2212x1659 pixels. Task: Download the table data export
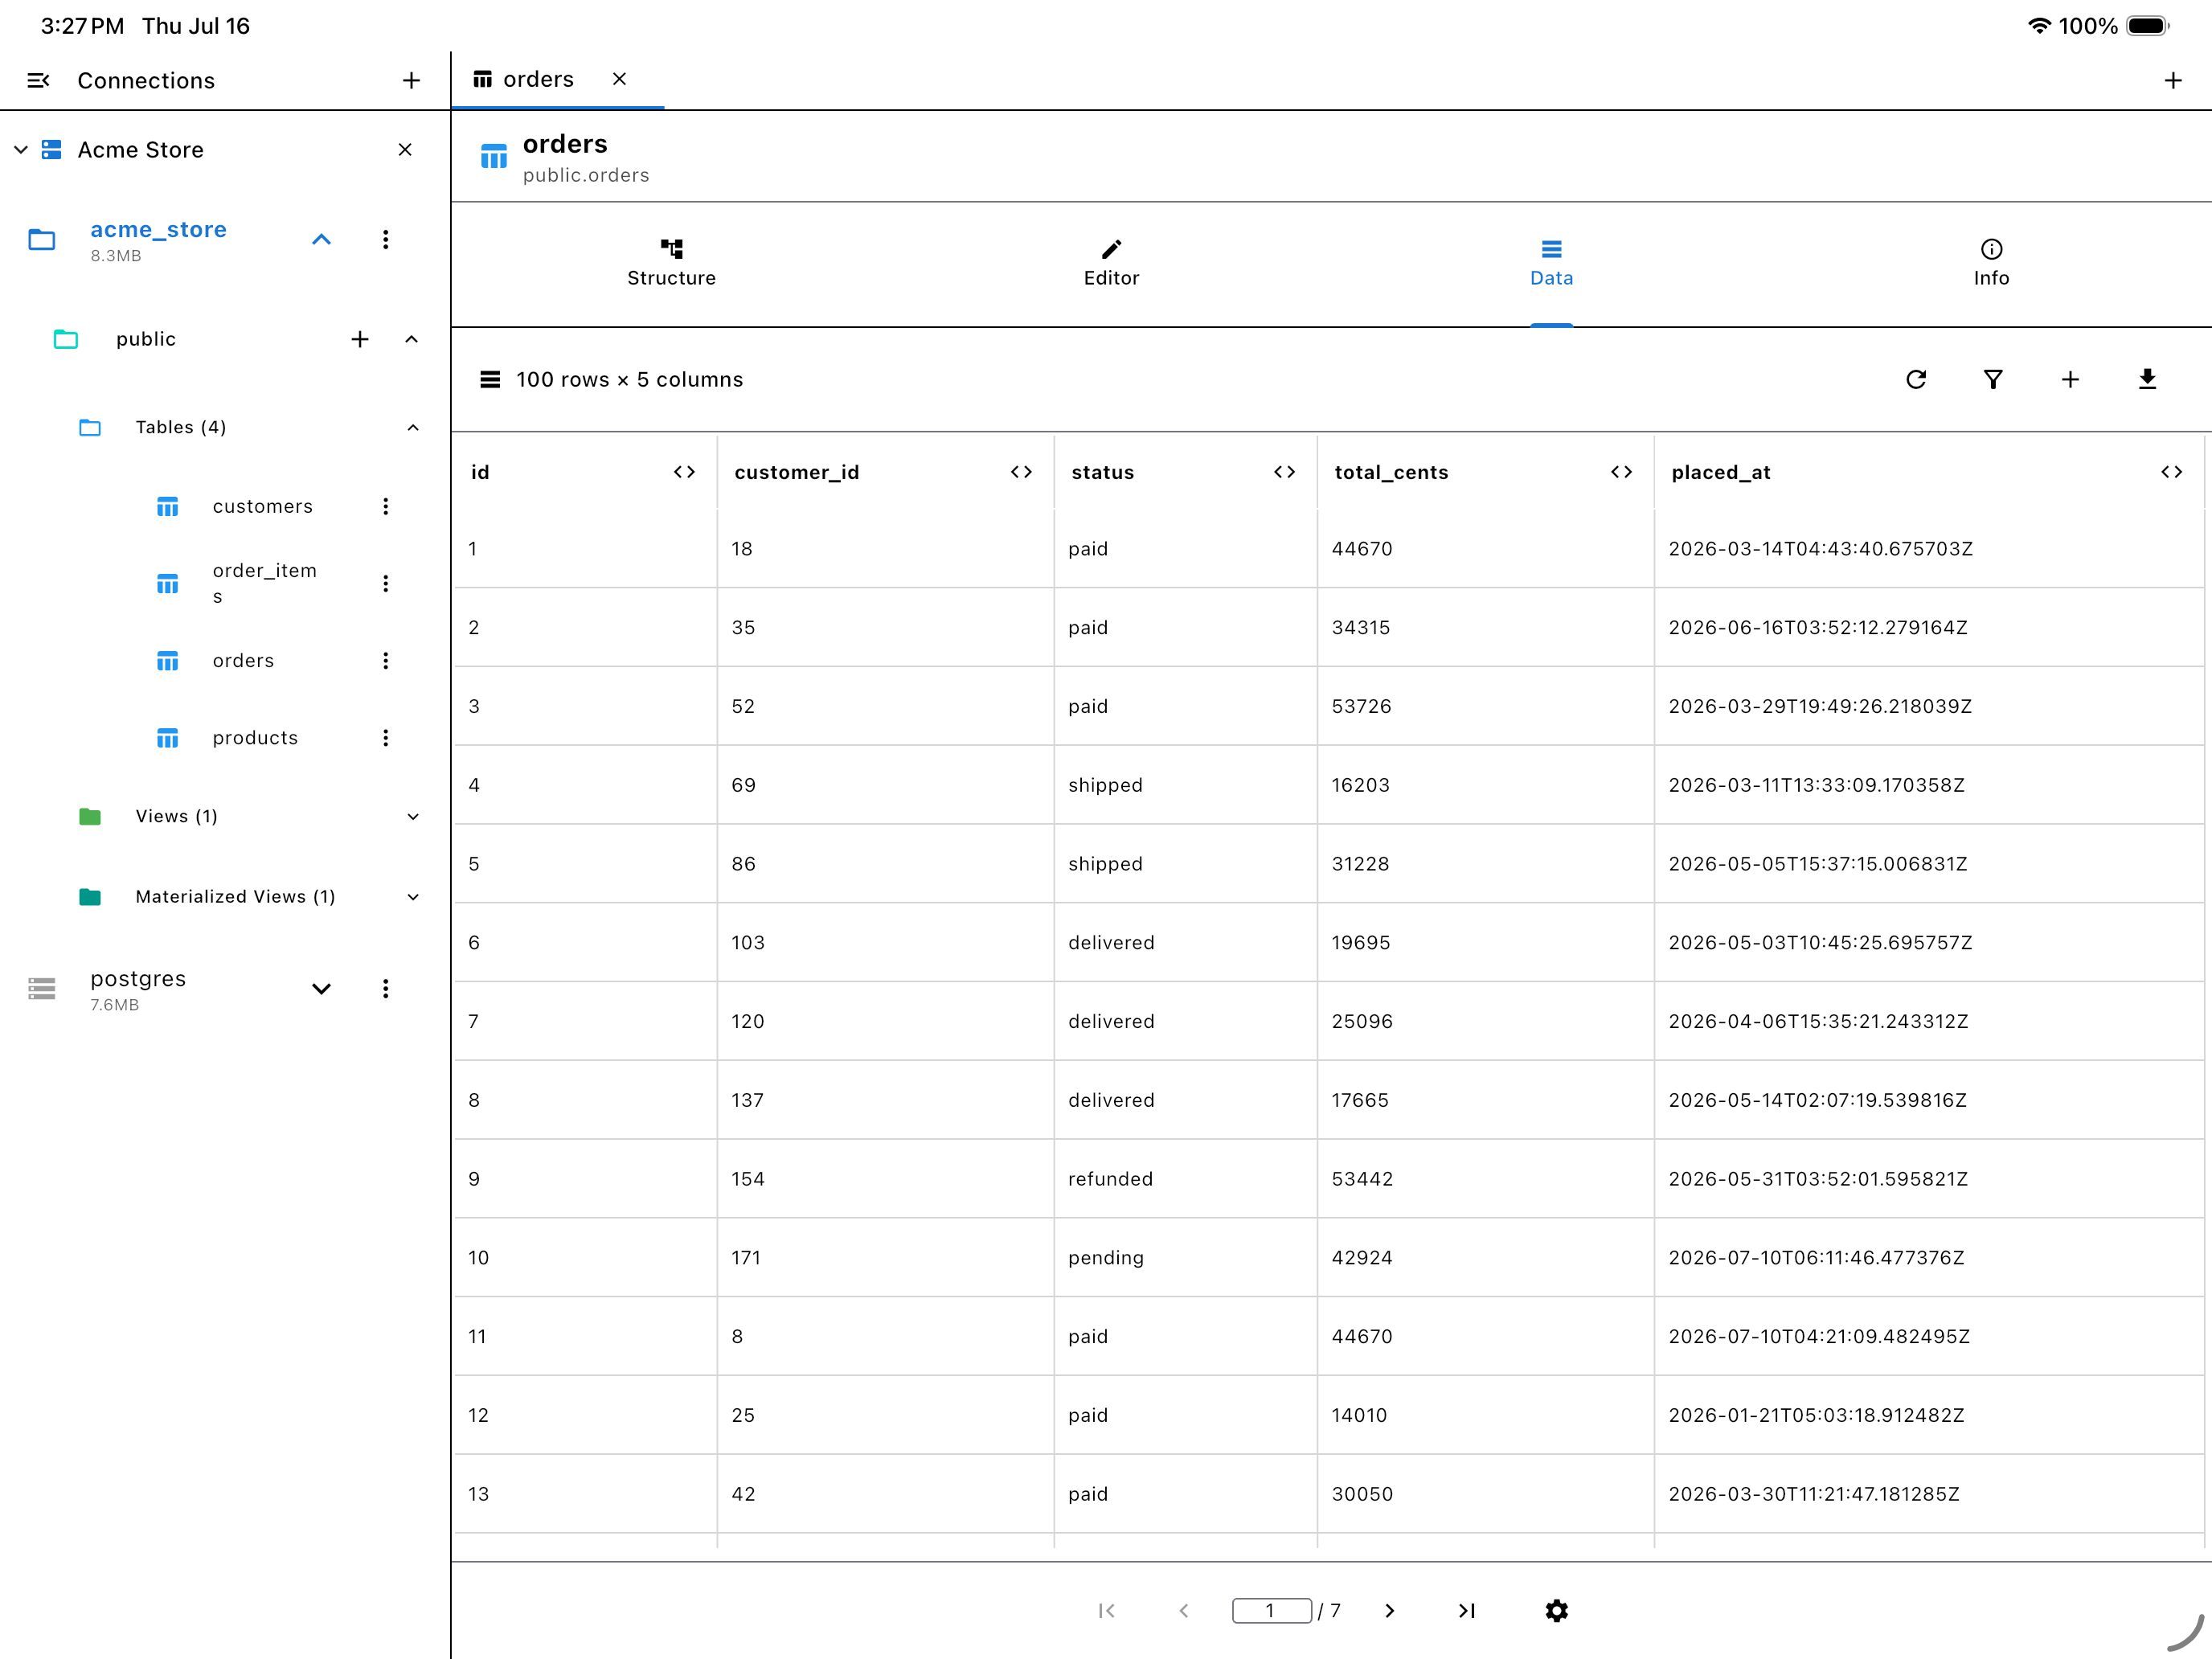pyautogui.click(x=2147, y=380)
